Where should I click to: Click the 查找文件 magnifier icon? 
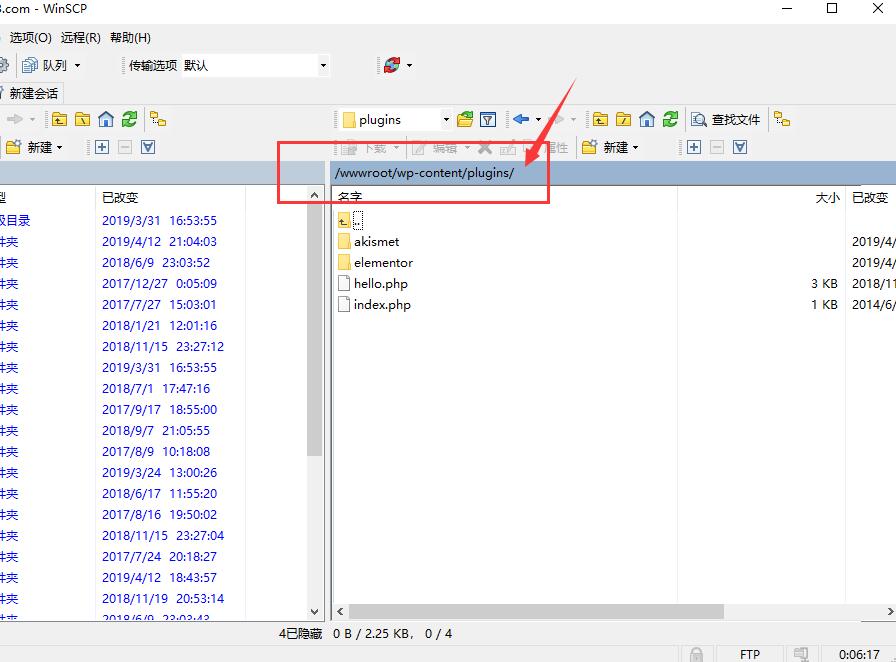point(699,119)
